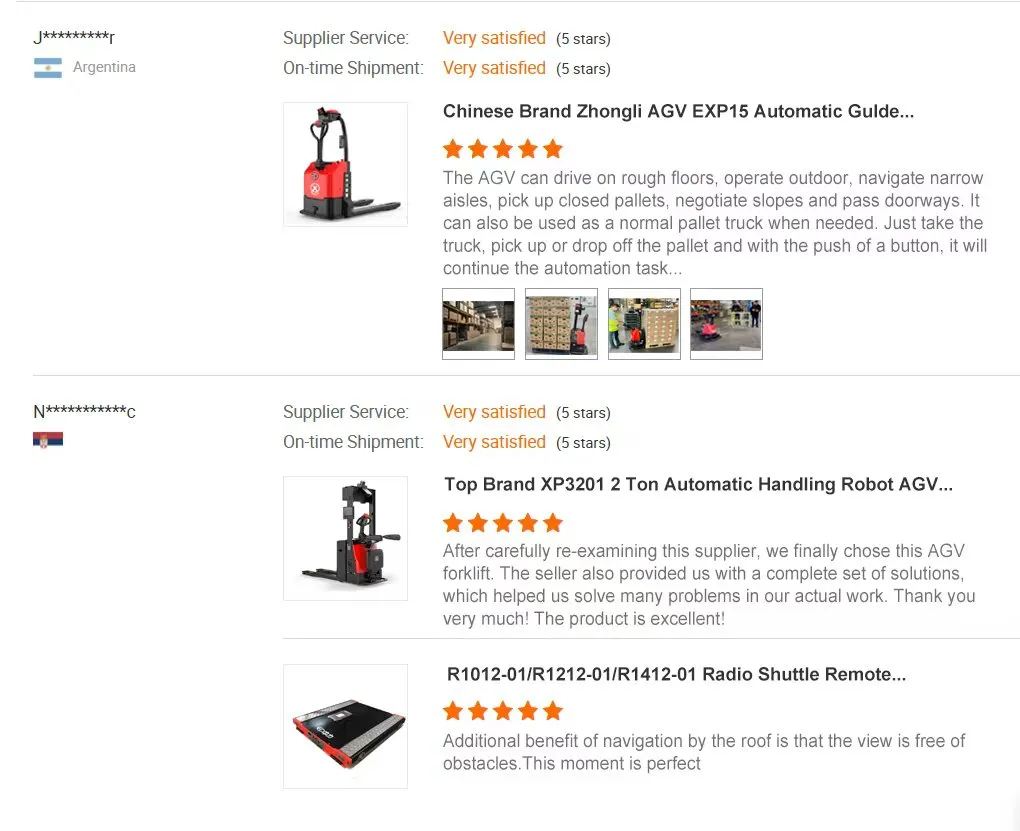The width and height of the screenshot is (1020, 831).
Task: Open the XP3201 handling robot product image
Action: pyautogui.click(x=345, y=538)
